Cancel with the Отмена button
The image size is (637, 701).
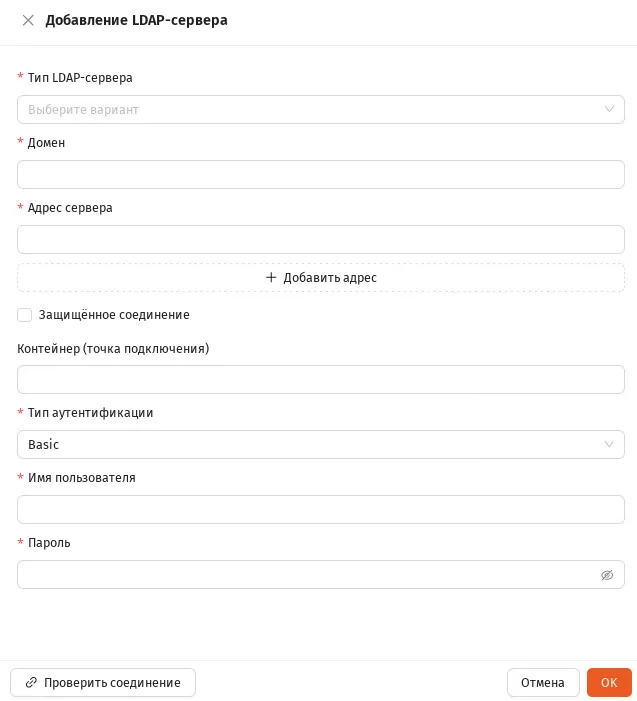[x=543, y=683]
